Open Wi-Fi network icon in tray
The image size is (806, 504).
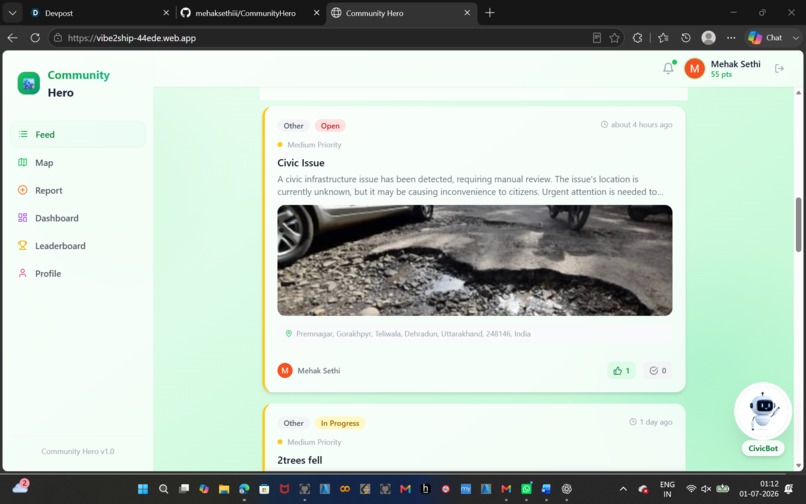[691, 489]
